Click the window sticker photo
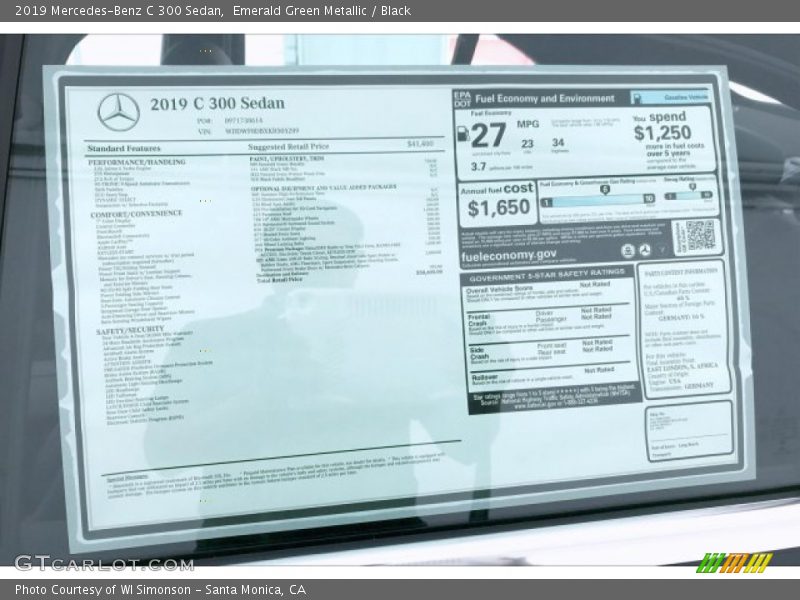The width and height of the screenshot is (800, 600). tap(400, 301)
